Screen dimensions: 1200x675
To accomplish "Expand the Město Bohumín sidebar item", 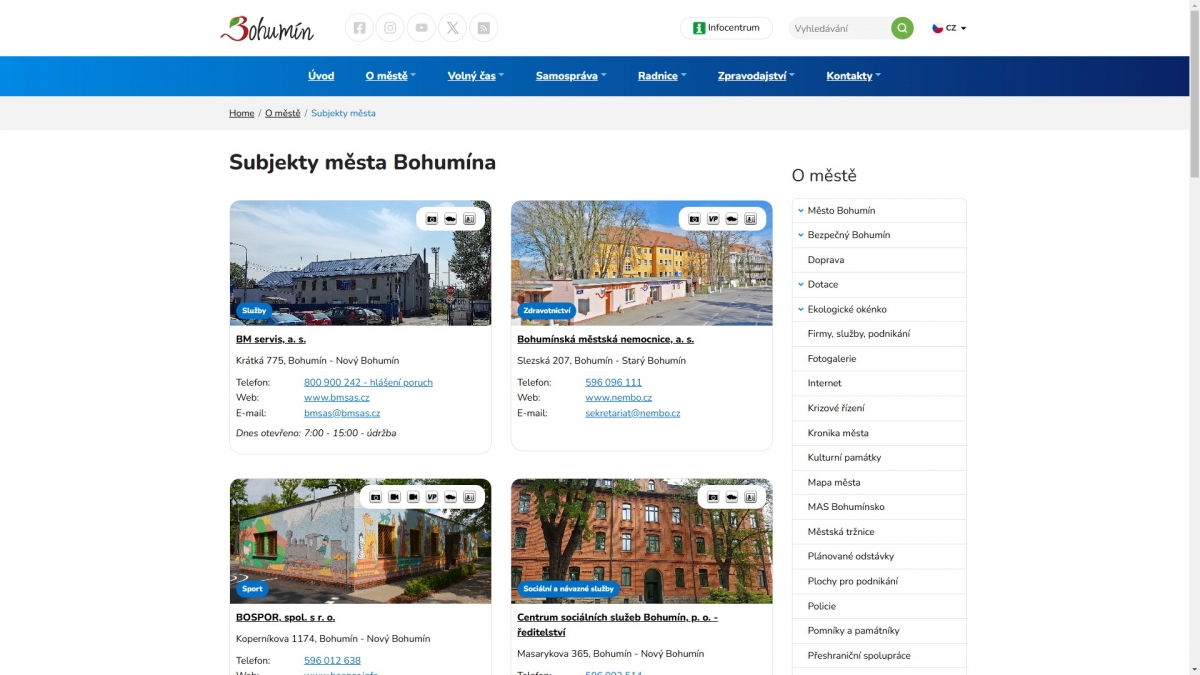I will [800, 211].
